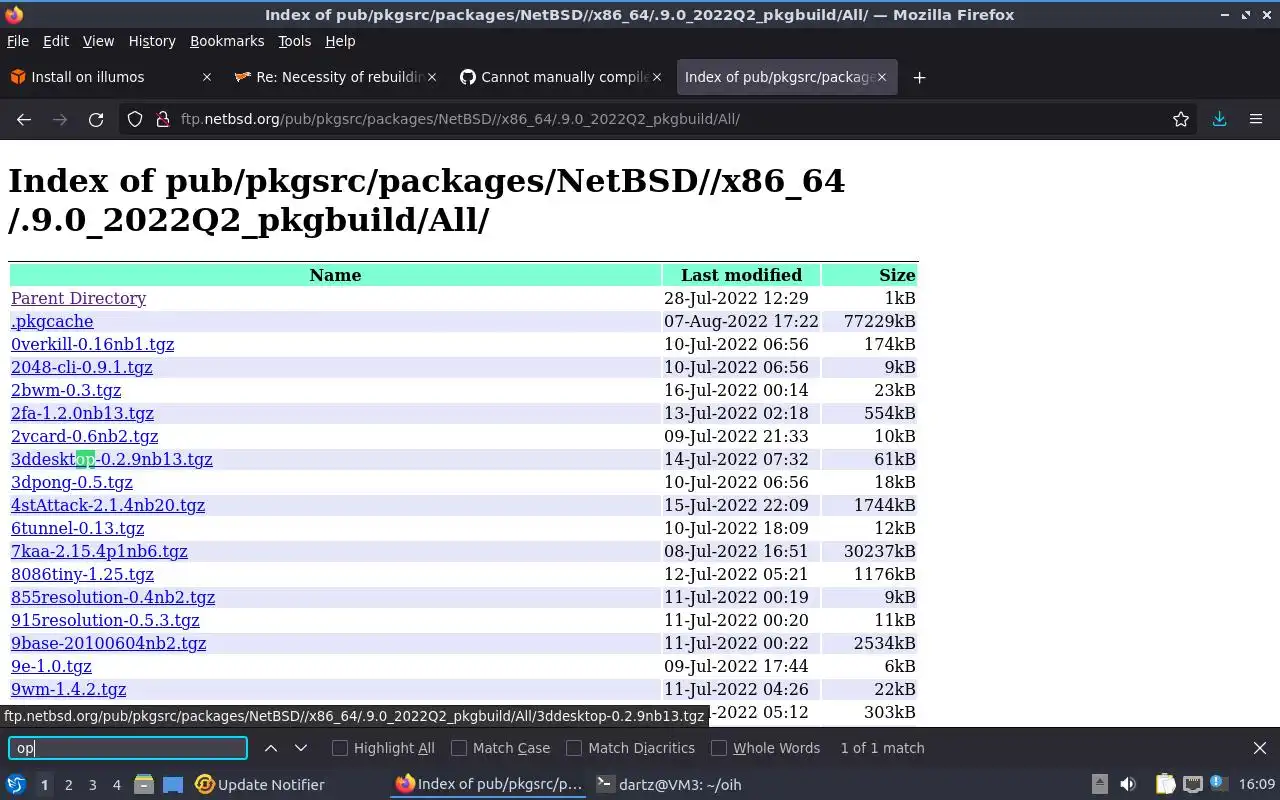
Task: Switch to virtual desktop 4
Action: [116, 785]
